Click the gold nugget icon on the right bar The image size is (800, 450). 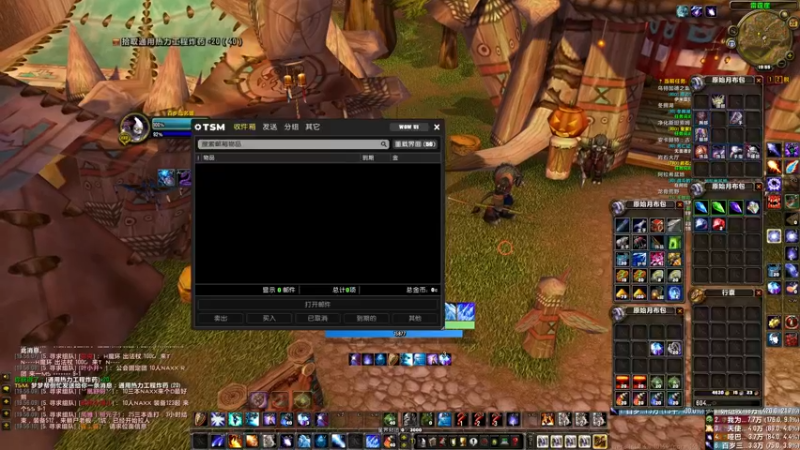[x=774, y=322]
